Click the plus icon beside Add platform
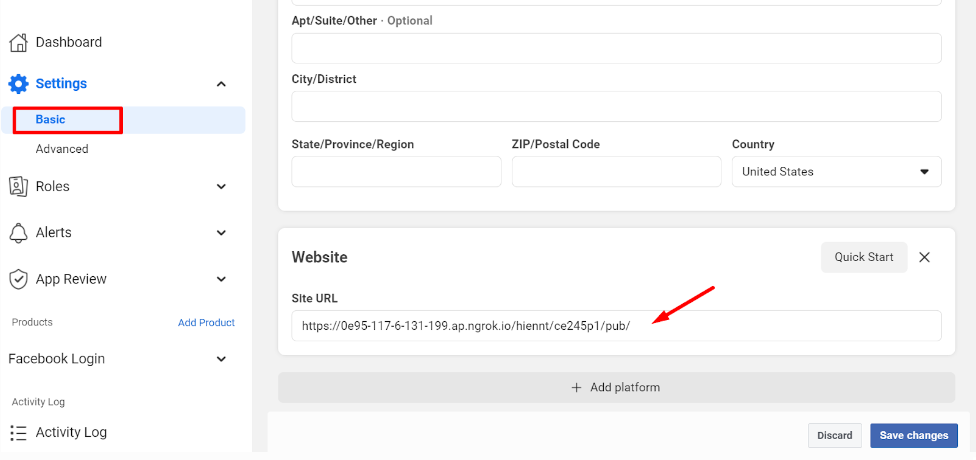 576,387
